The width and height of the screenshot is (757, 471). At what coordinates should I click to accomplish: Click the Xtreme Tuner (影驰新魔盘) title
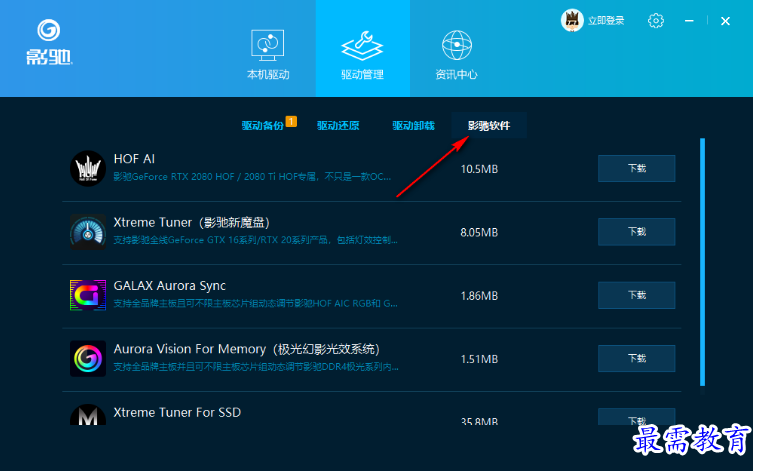pos(192,222)
